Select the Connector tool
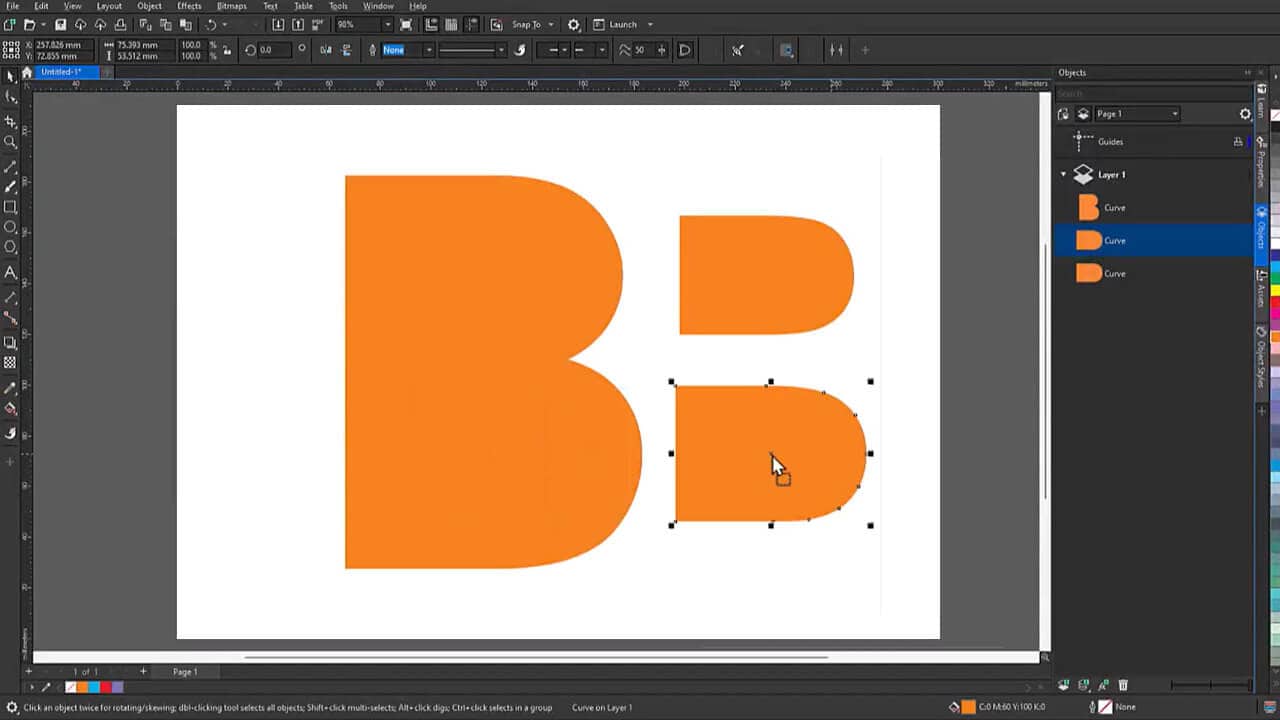The image size is (1280, 720). (x=11, y=317)
